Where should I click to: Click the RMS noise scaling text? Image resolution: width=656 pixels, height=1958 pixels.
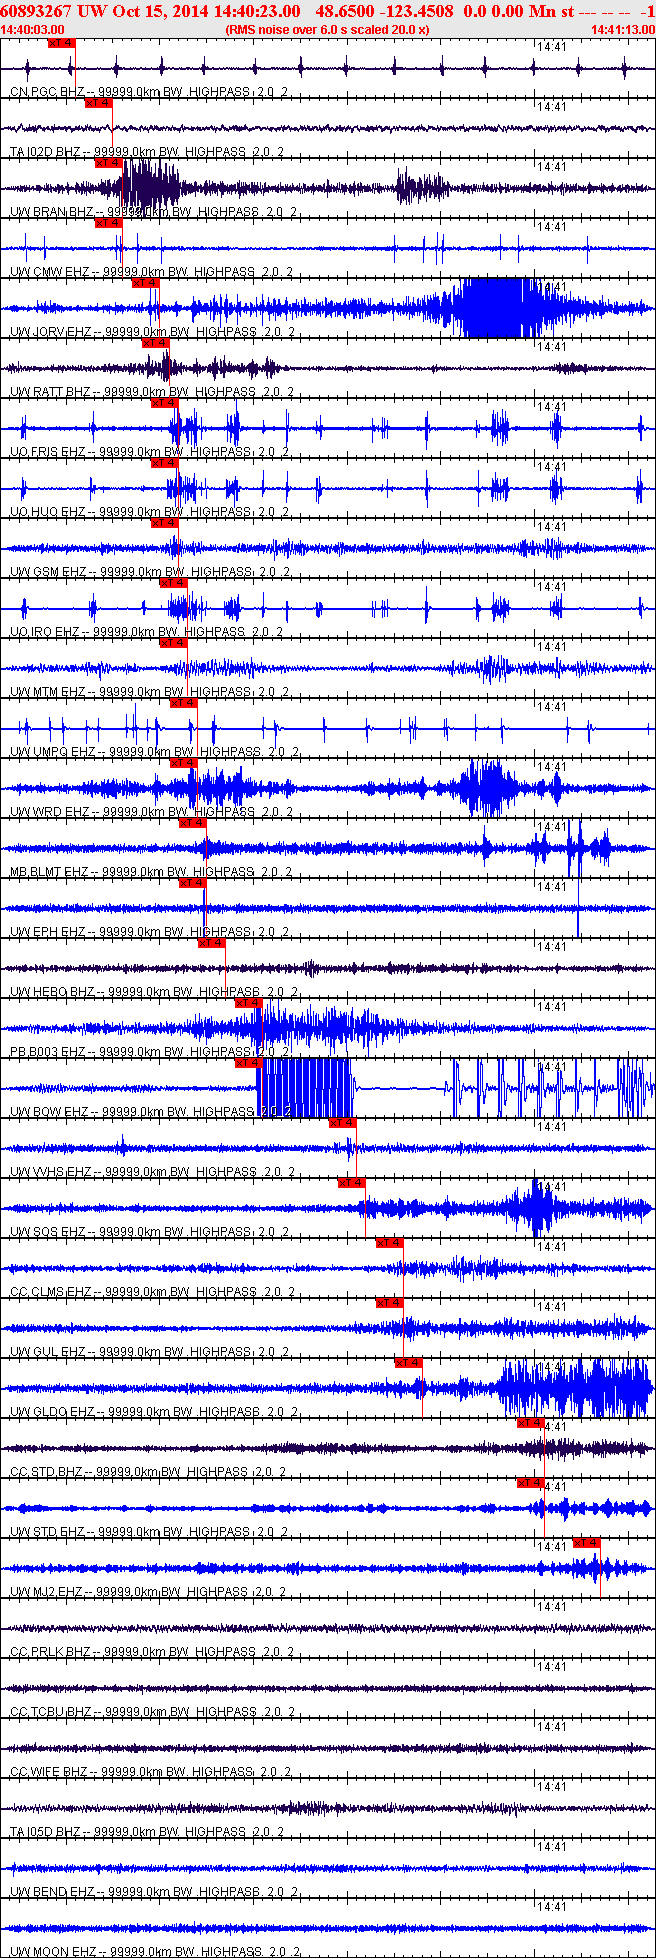coord(327,30)
